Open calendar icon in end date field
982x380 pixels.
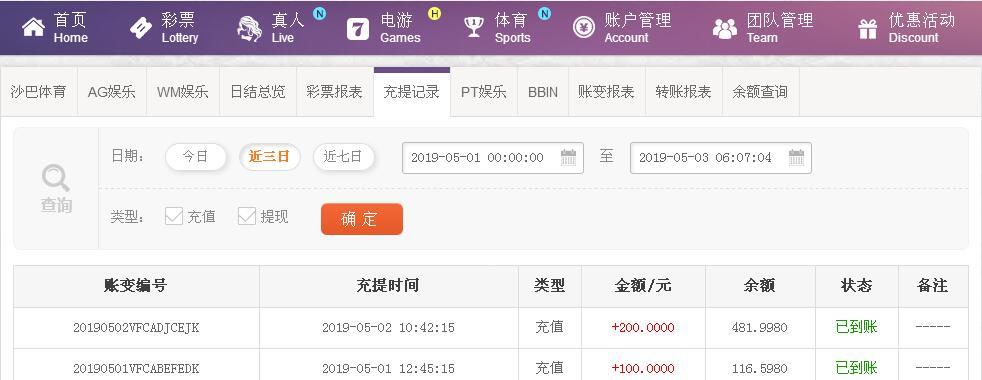click(x=796, y=157)
